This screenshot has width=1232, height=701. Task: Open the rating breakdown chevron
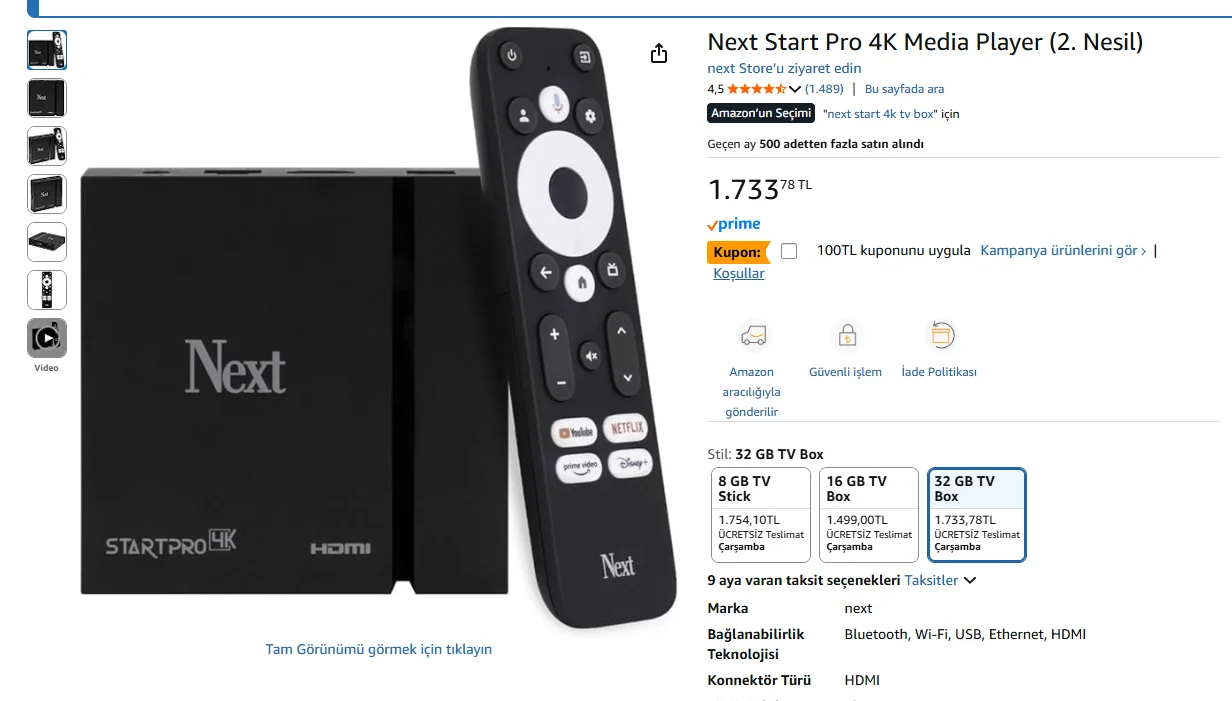(x=796, y=89)
